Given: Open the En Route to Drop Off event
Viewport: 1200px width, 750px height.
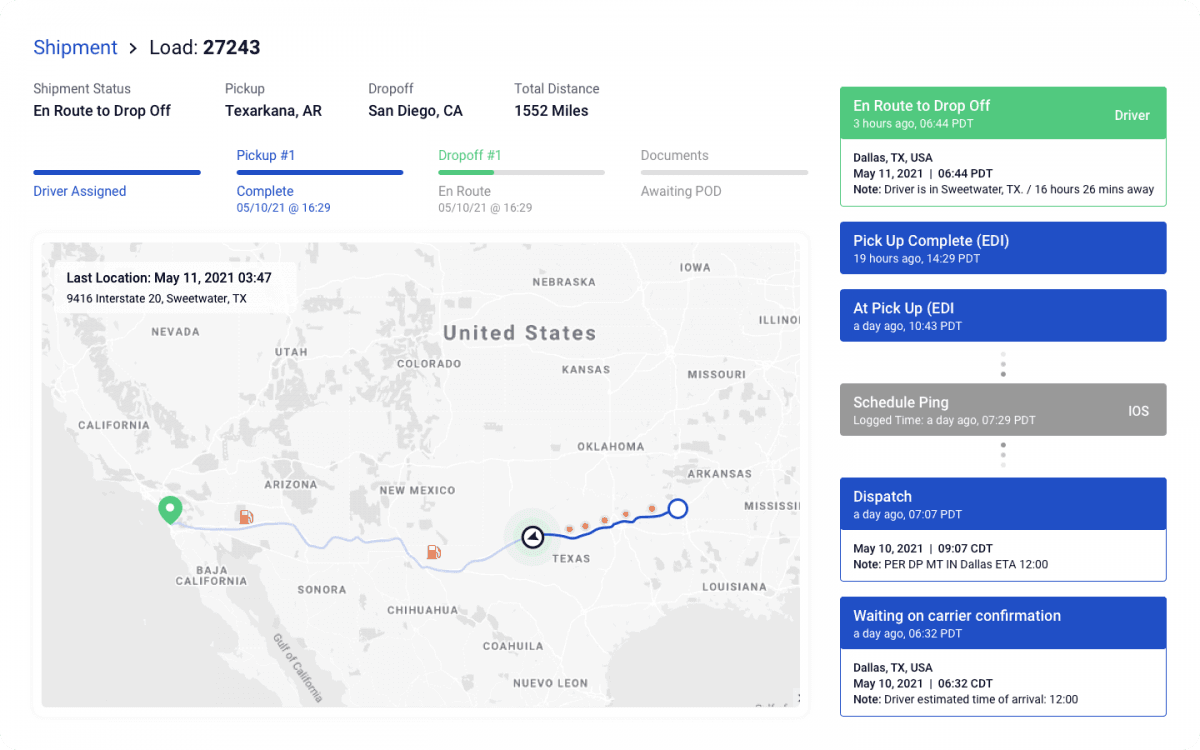Looking at the screenshot, I should tap(1002, 113).
